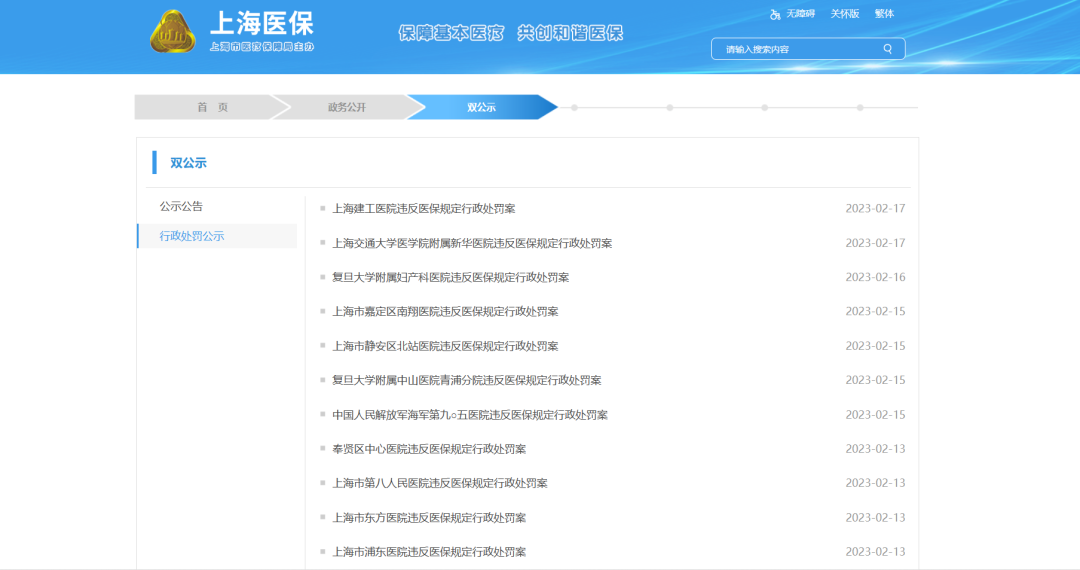Click the magnifier search icon
Screen dimensions: 1080x570
click(887, 49)
